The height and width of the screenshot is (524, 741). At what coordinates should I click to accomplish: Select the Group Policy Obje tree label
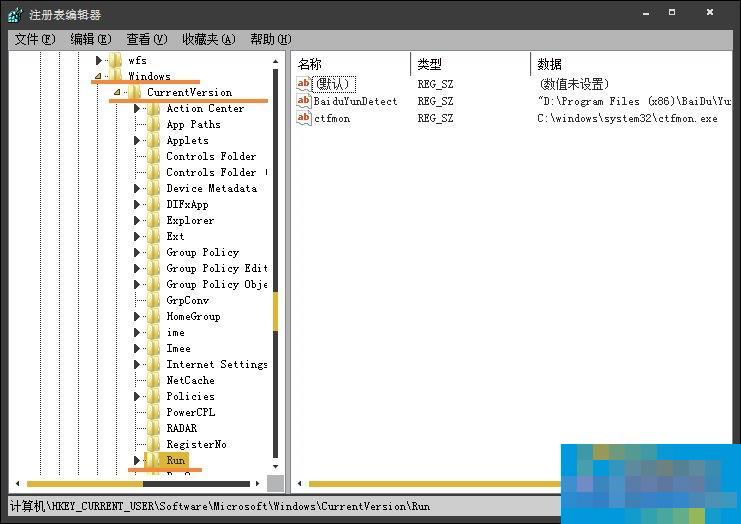[x=217, y=284]
